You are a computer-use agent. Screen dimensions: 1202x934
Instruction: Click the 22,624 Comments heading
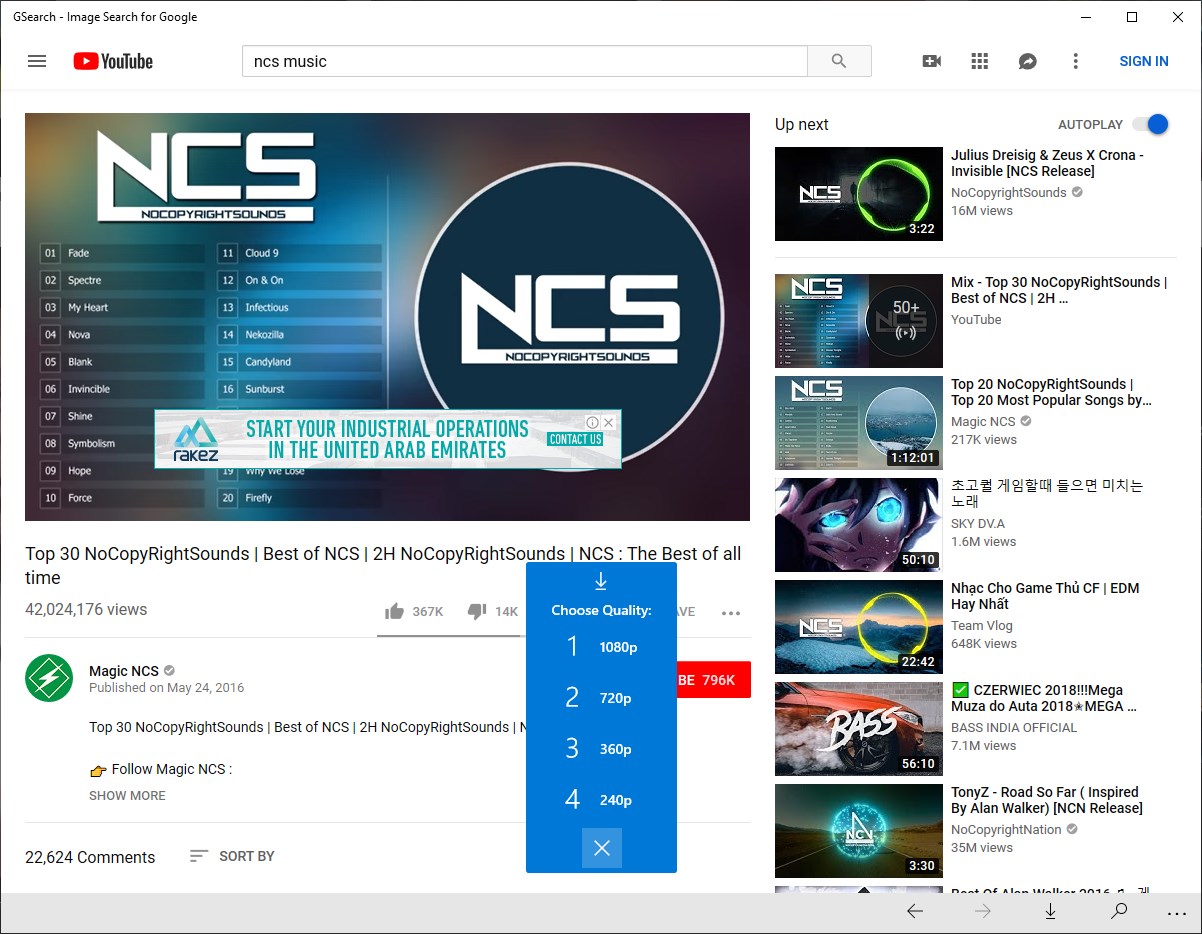point(90,857)
